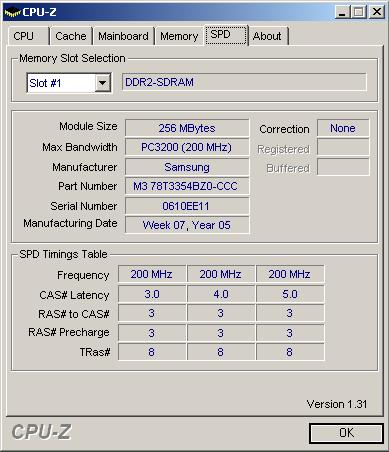Click the Manufacturing Date label

(x=70, y=223)
